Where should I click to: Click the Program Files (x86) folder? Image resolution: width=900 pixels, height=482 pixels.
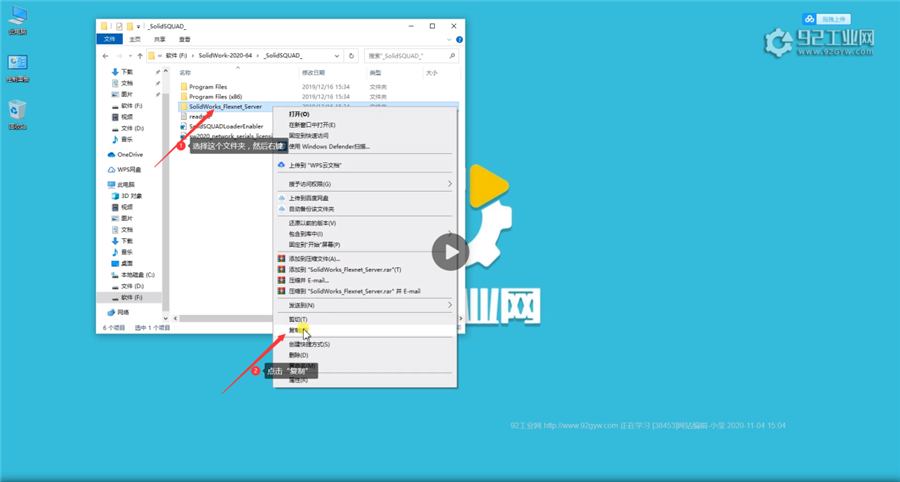211,96
